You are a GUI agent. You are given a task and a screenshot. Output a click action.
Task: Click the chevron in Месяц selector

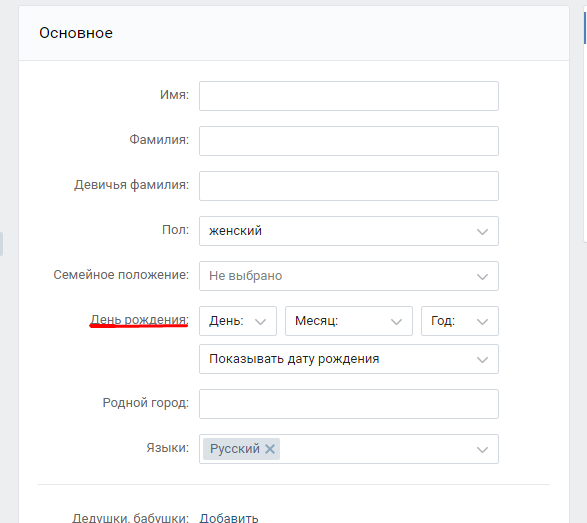click(396, 322)
